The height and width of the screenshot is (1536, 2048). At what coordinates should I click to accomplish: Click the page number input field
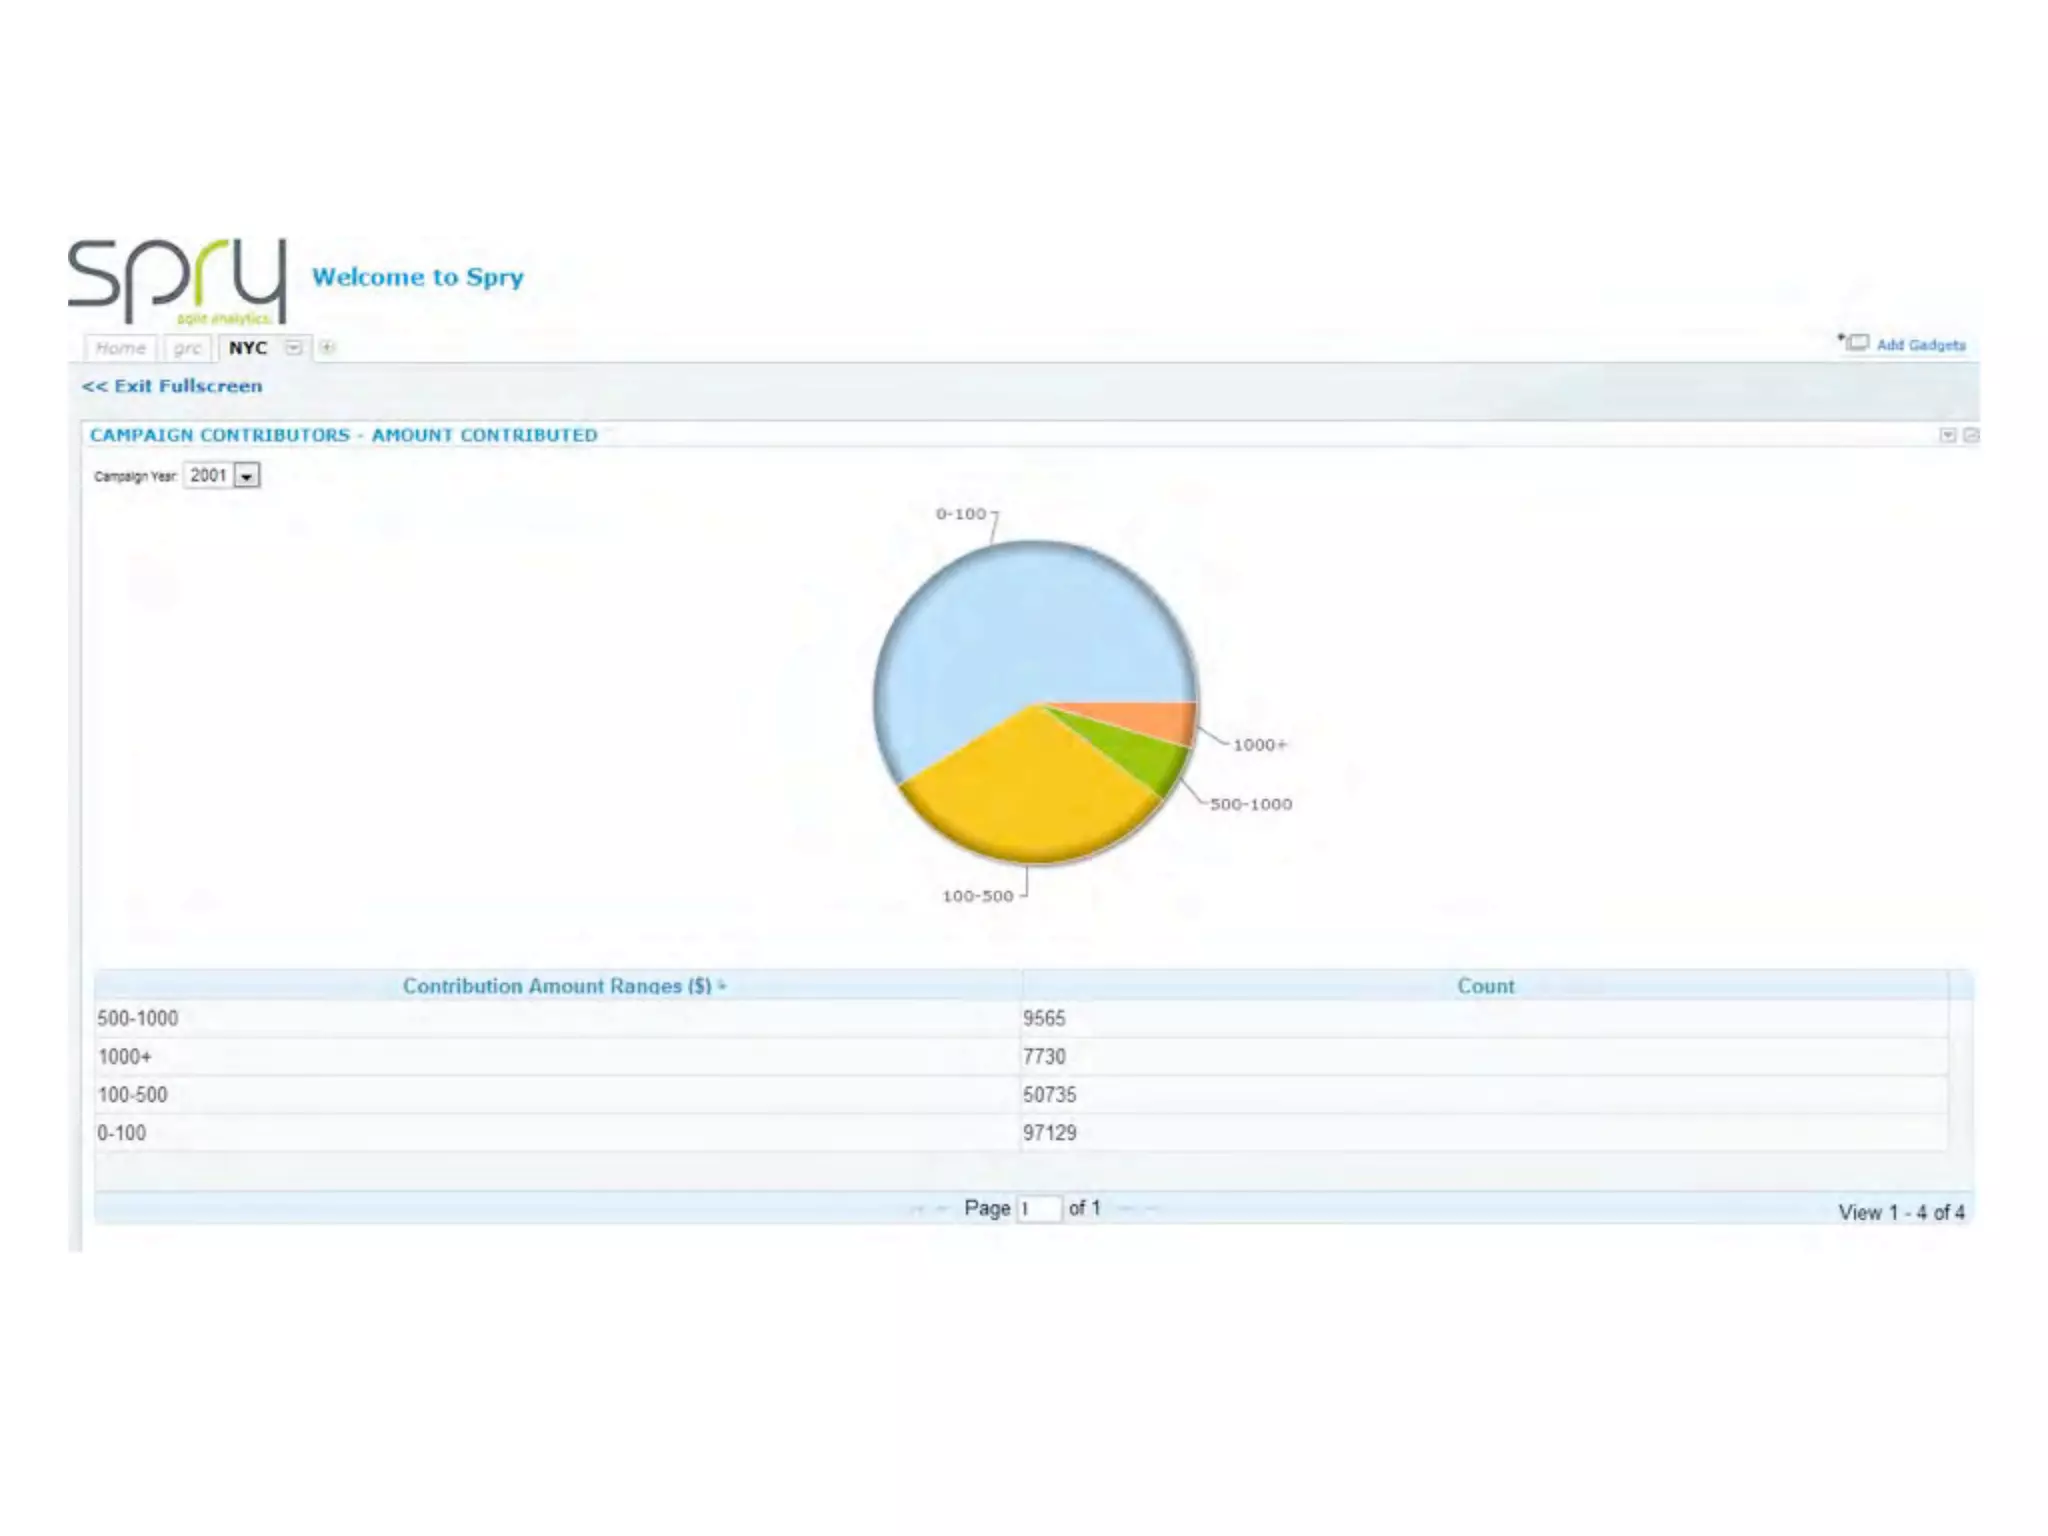1038,1209
